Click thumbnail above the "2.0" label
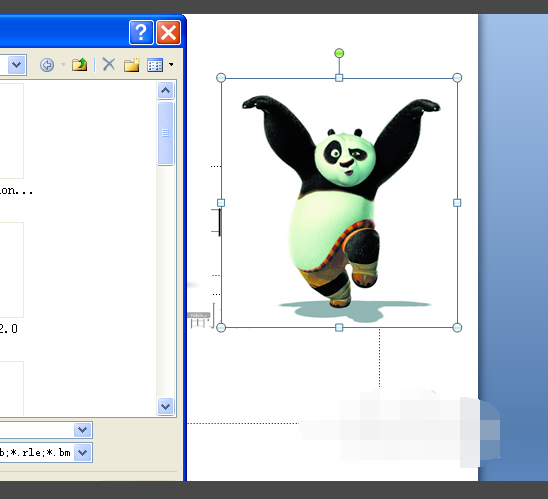 (x=12, y=270)
